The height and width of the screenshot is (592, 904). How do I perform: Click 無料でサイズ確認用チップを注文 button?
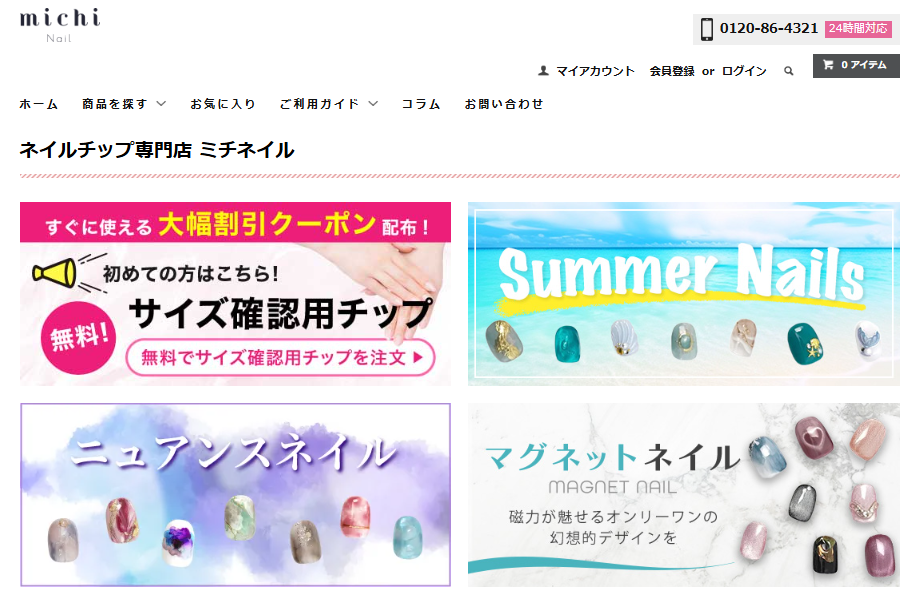tap(280, 357)
